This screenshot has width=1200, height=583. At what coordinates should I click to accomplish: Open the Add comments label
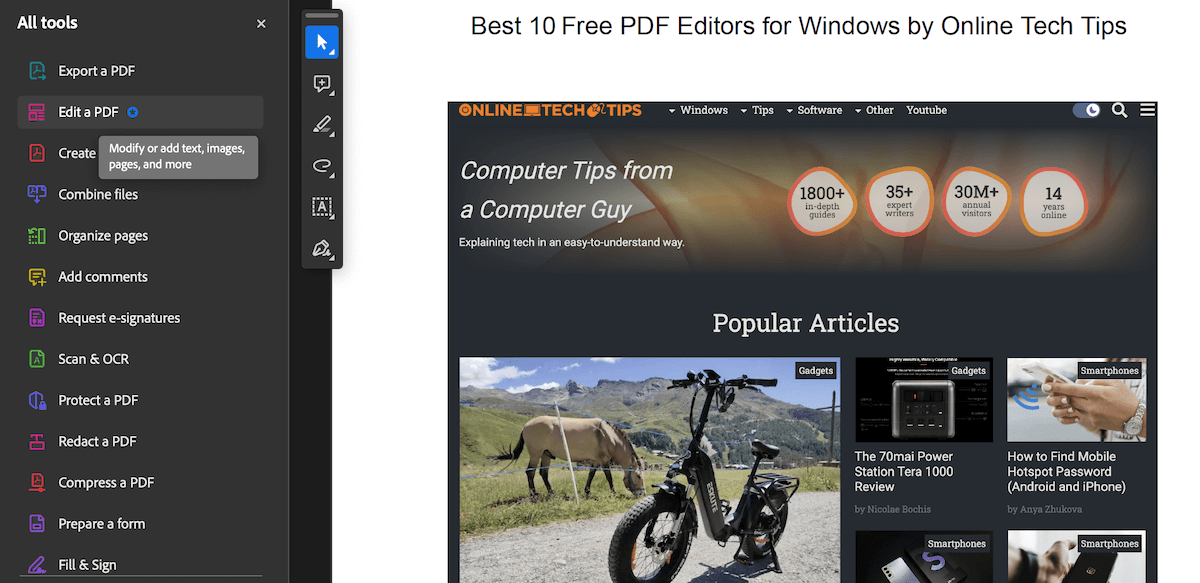click(x=103, y=277)
